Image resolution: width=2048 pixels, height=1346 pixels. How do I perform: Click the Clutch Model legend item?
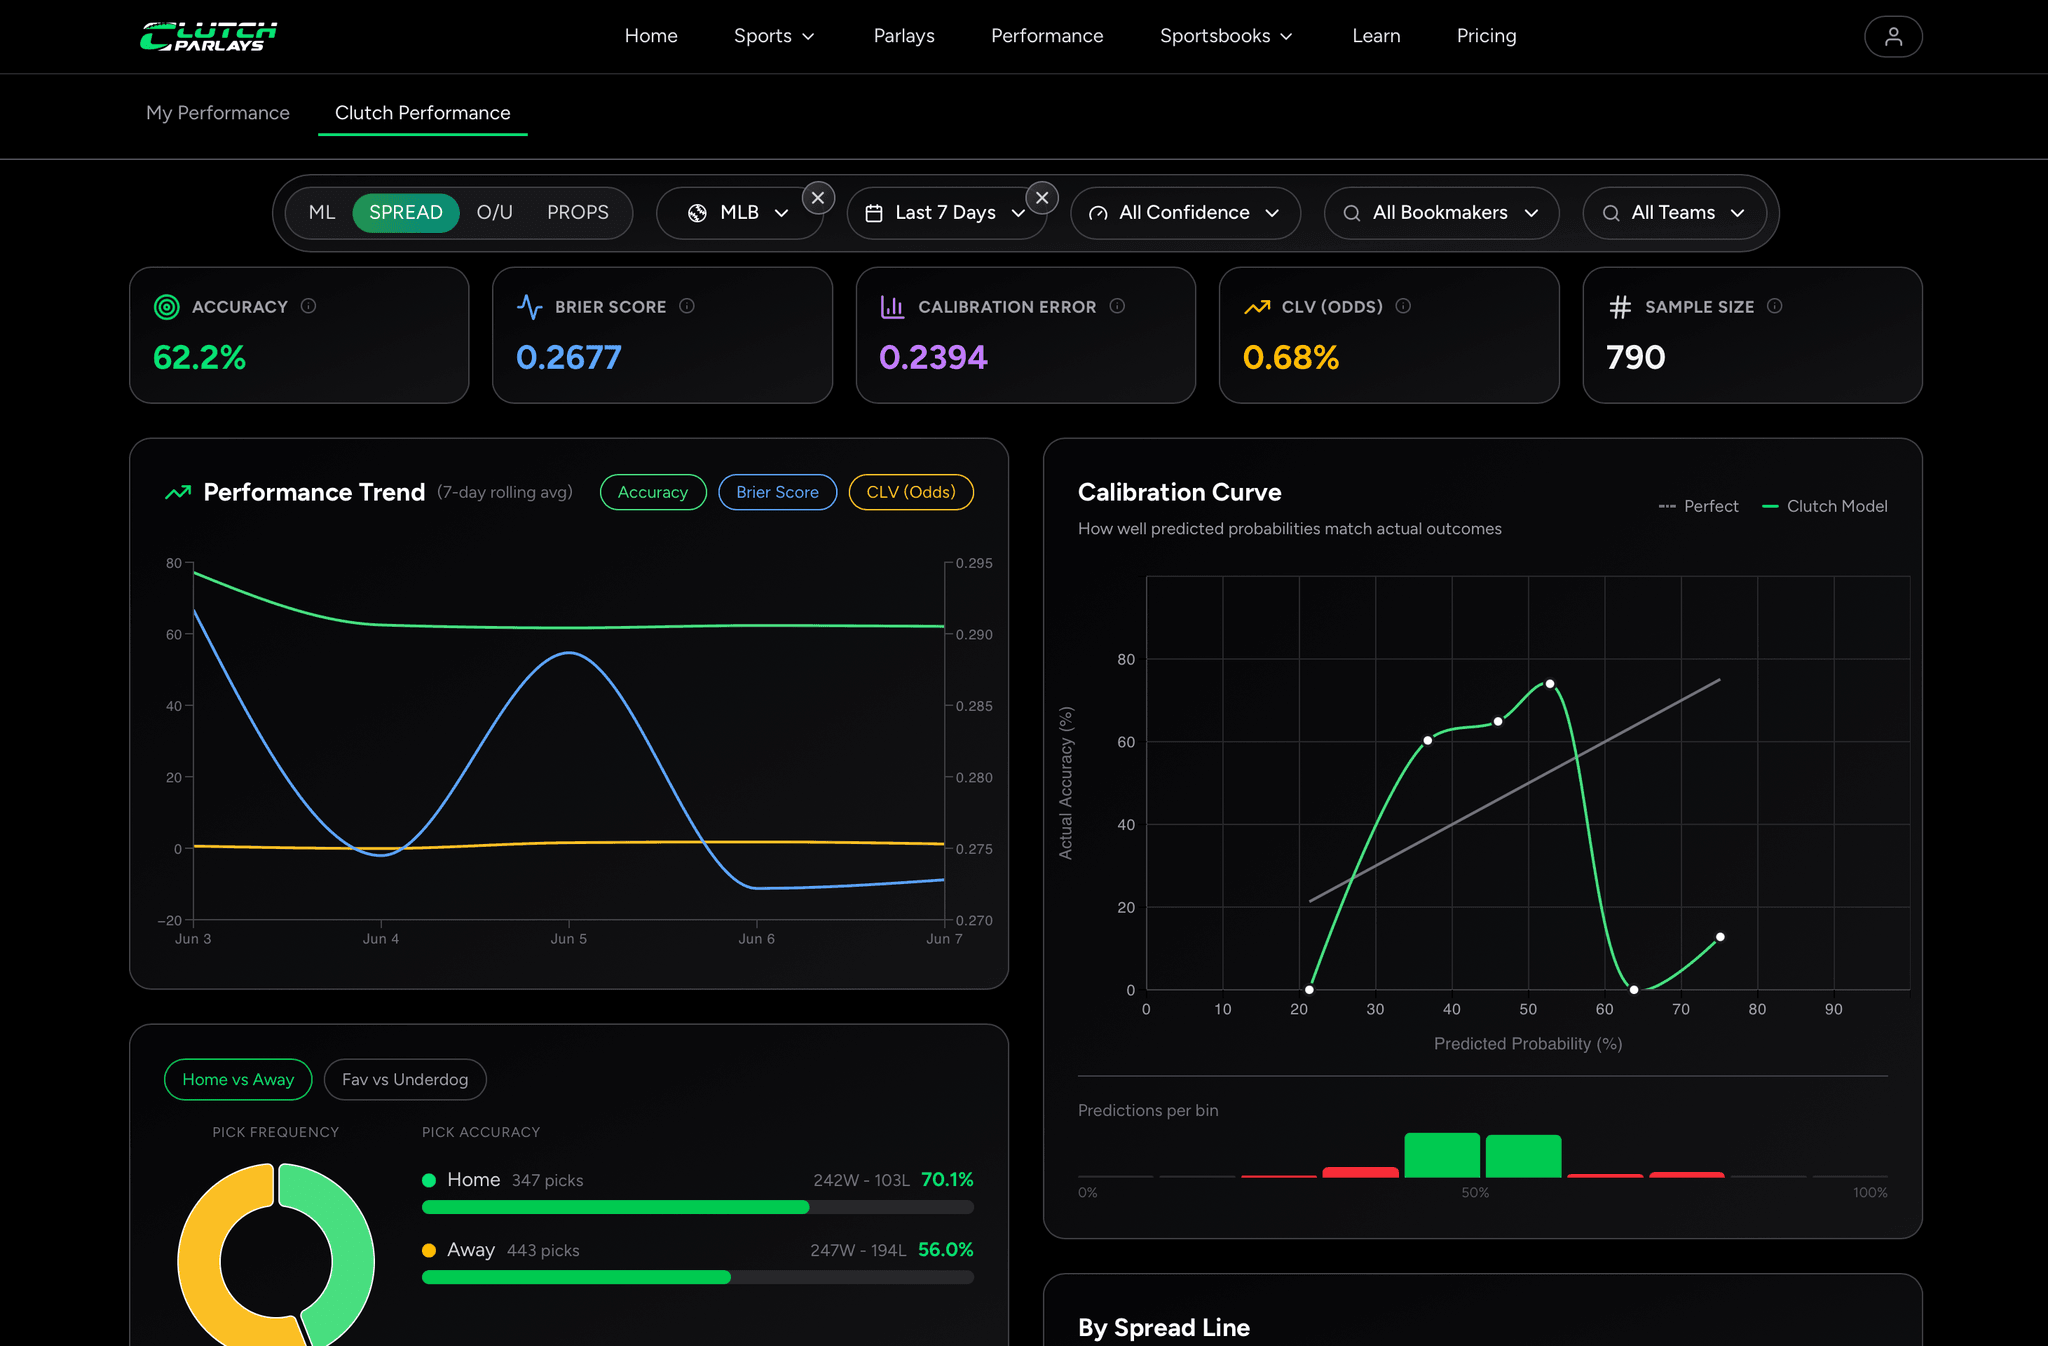(x=1824, y=506)
